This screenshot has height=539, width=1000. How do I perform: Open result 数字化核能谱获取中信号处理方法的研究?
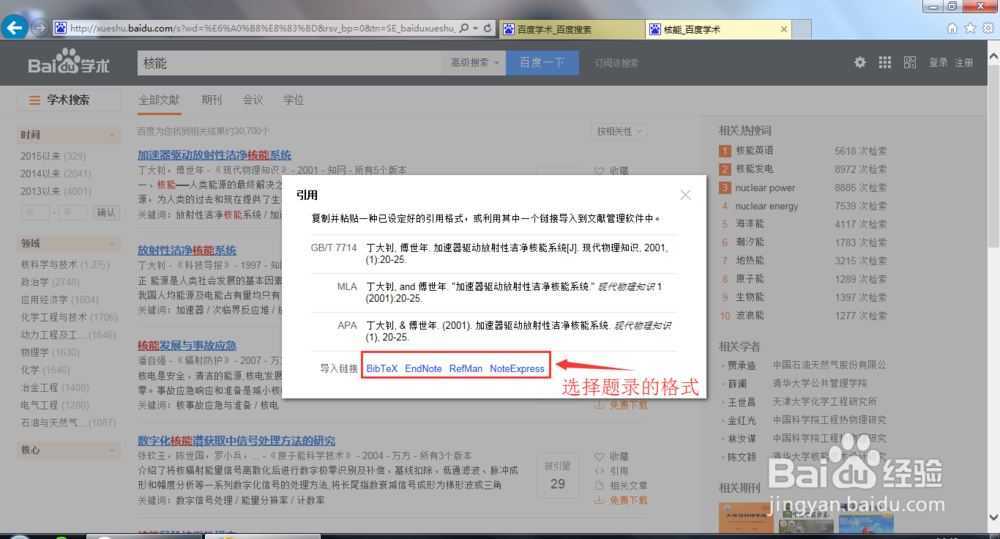pos(236,441)
